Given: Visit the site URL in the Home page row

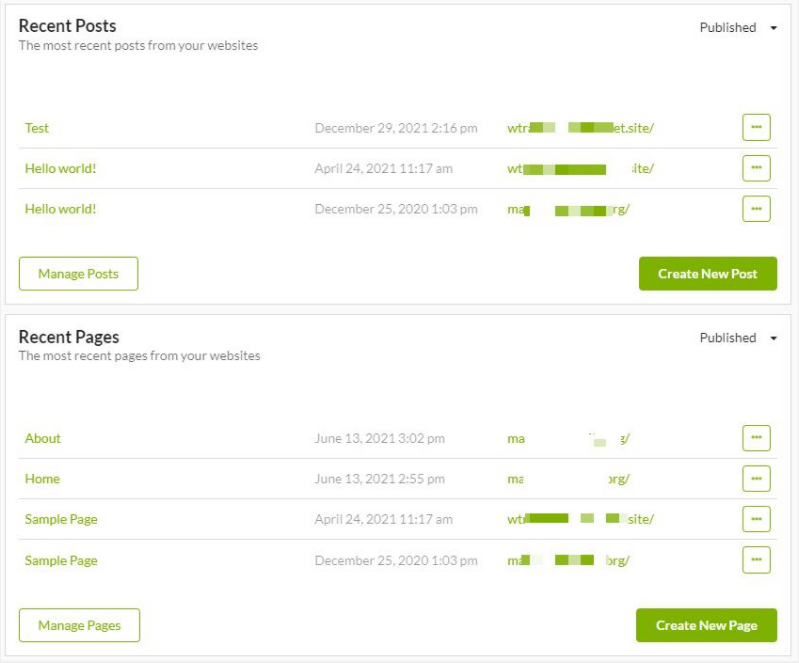Looking at the screenshot, I should tap(569, 479).
